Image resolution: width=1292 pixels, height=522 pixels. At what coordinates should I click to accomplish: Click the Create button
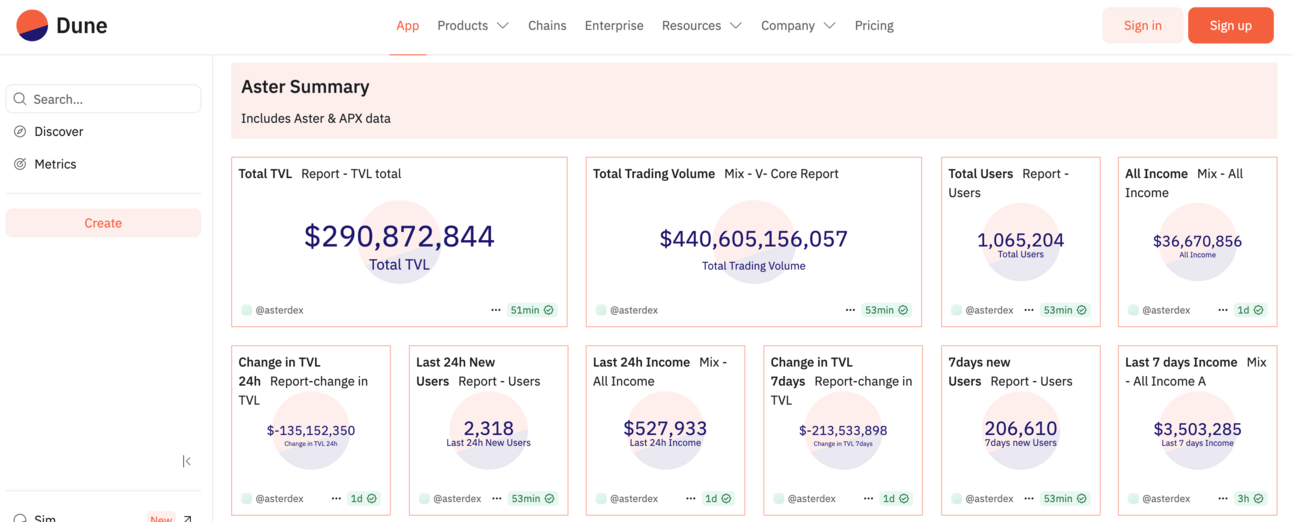point(103,223)
